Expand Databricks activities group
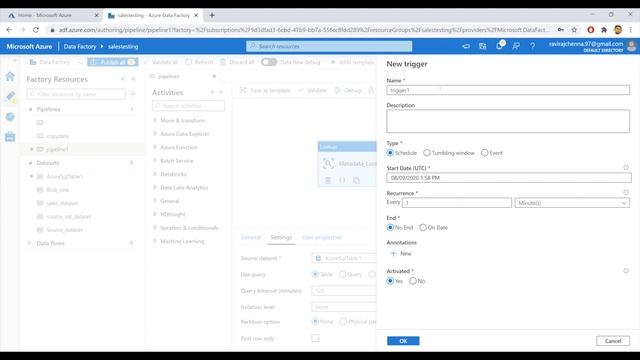 pos(155,174)
